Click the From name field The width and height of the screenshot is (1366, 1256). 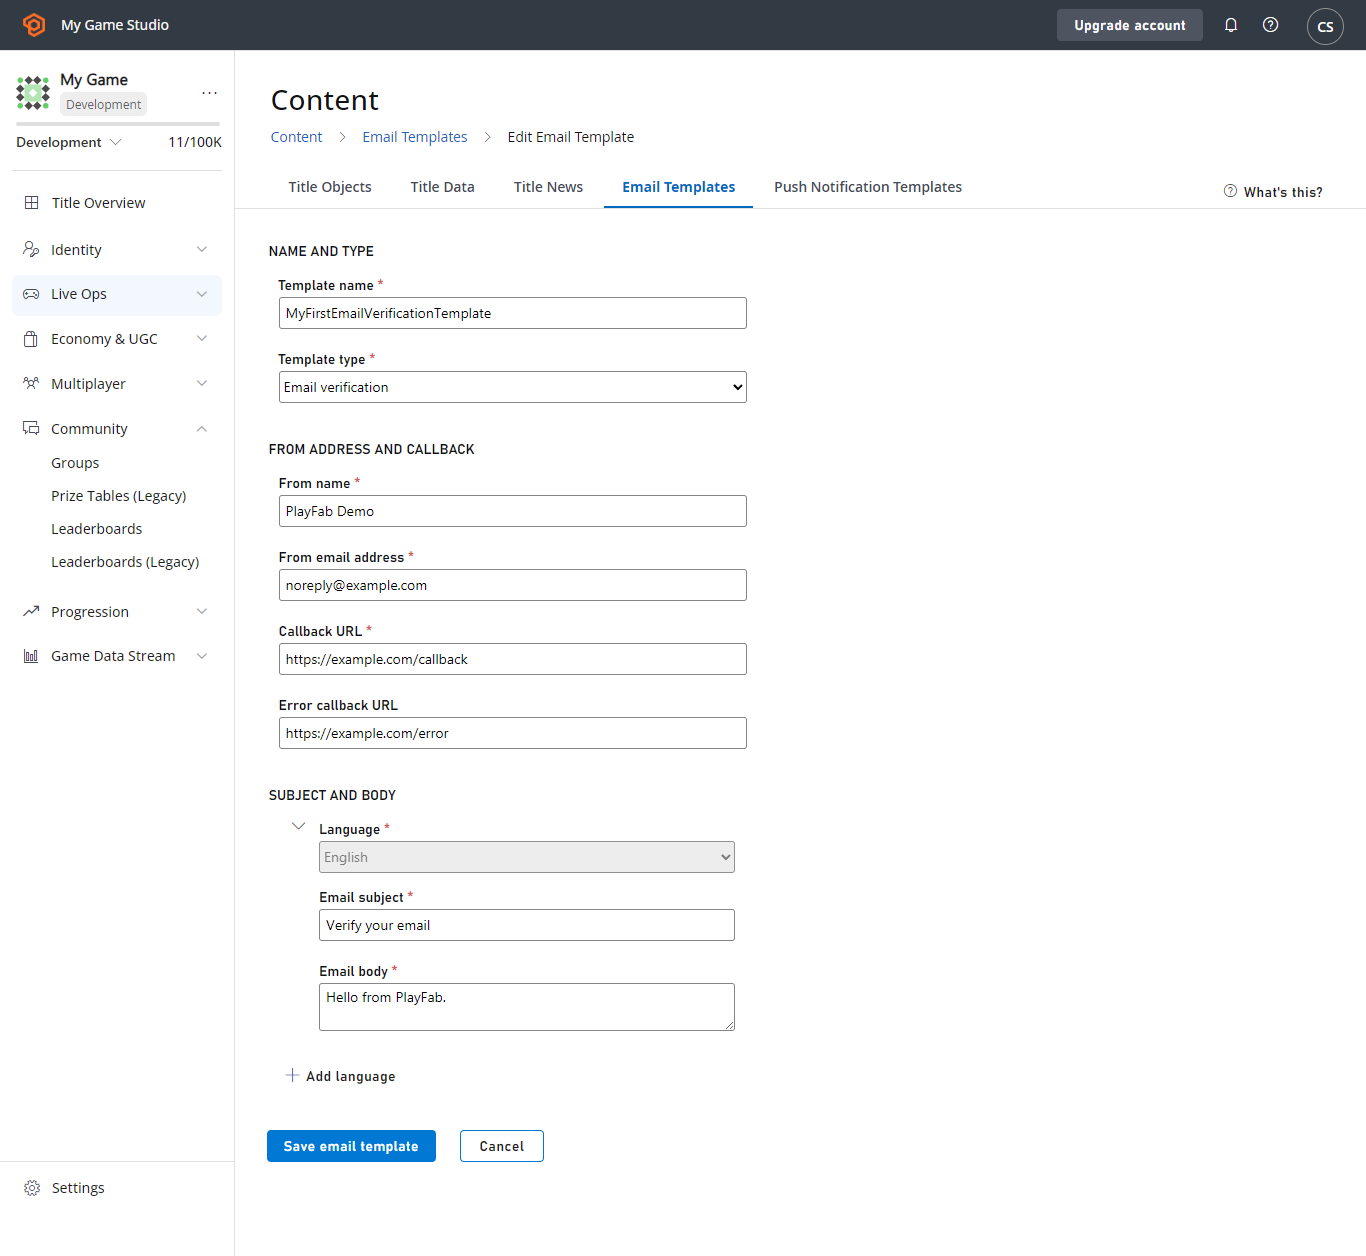[x=512, y=511]
